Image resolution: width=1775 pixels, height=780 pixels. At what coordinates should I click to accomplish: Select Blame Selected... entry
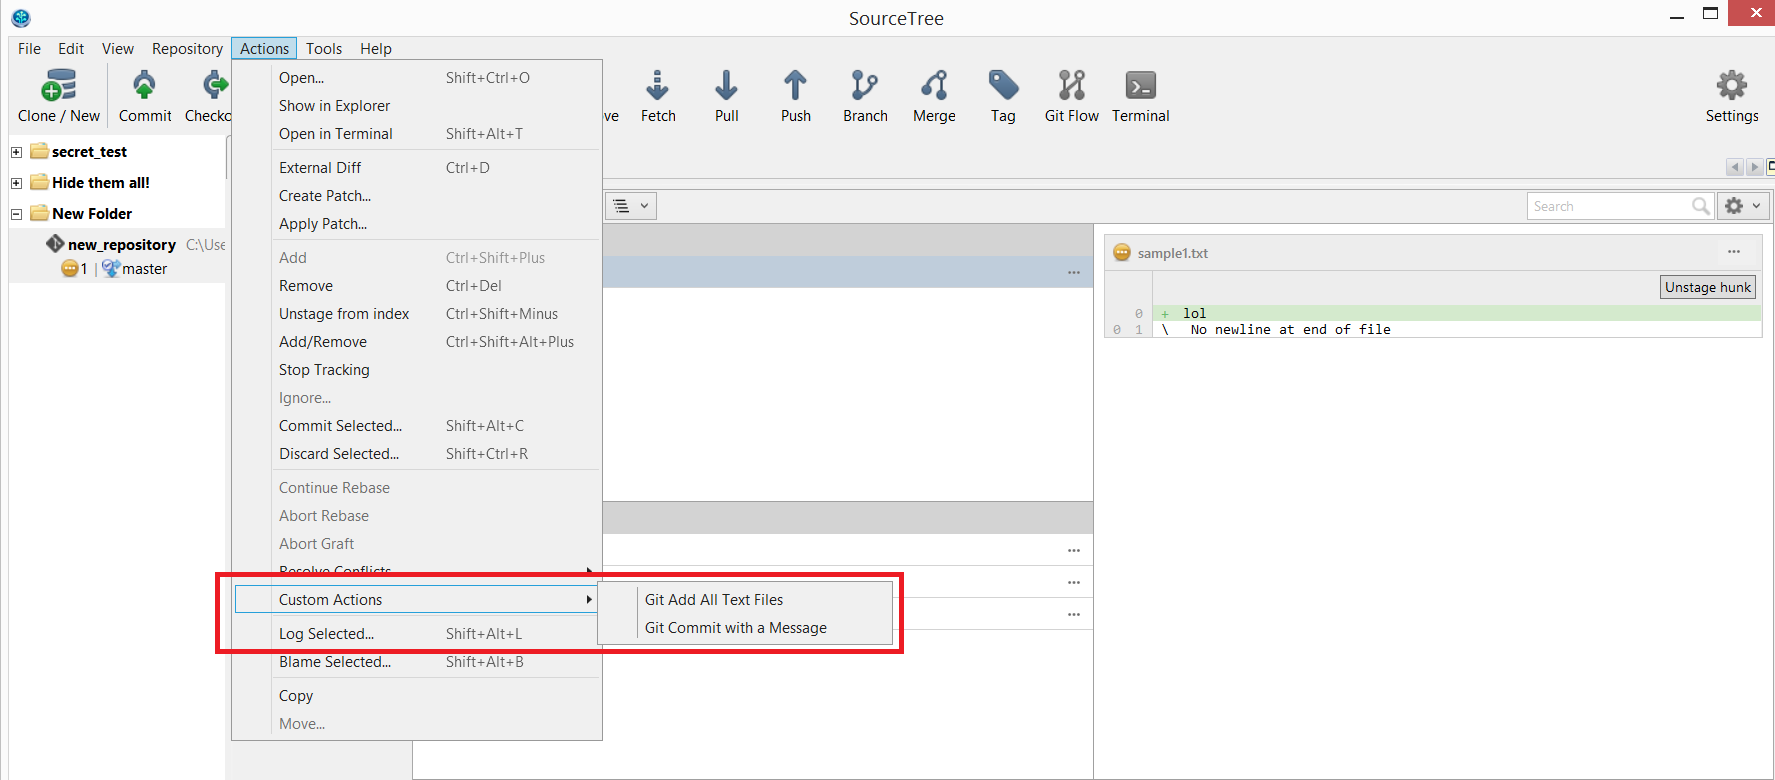point(417,662)
